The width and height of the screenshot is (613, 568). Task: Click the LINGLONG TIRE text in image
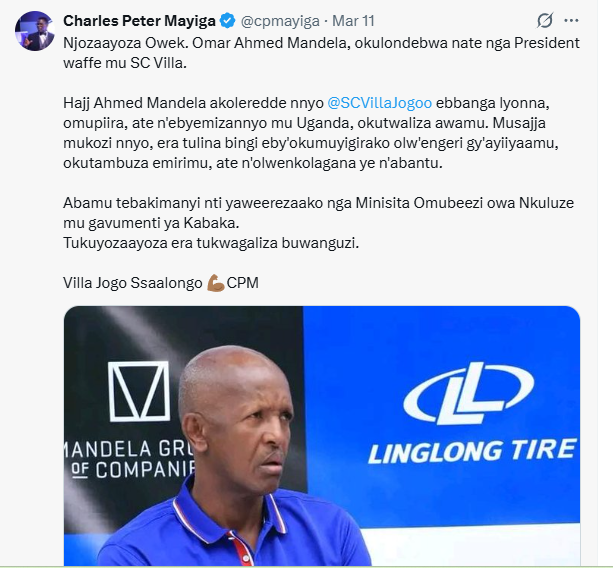(473, 451)
